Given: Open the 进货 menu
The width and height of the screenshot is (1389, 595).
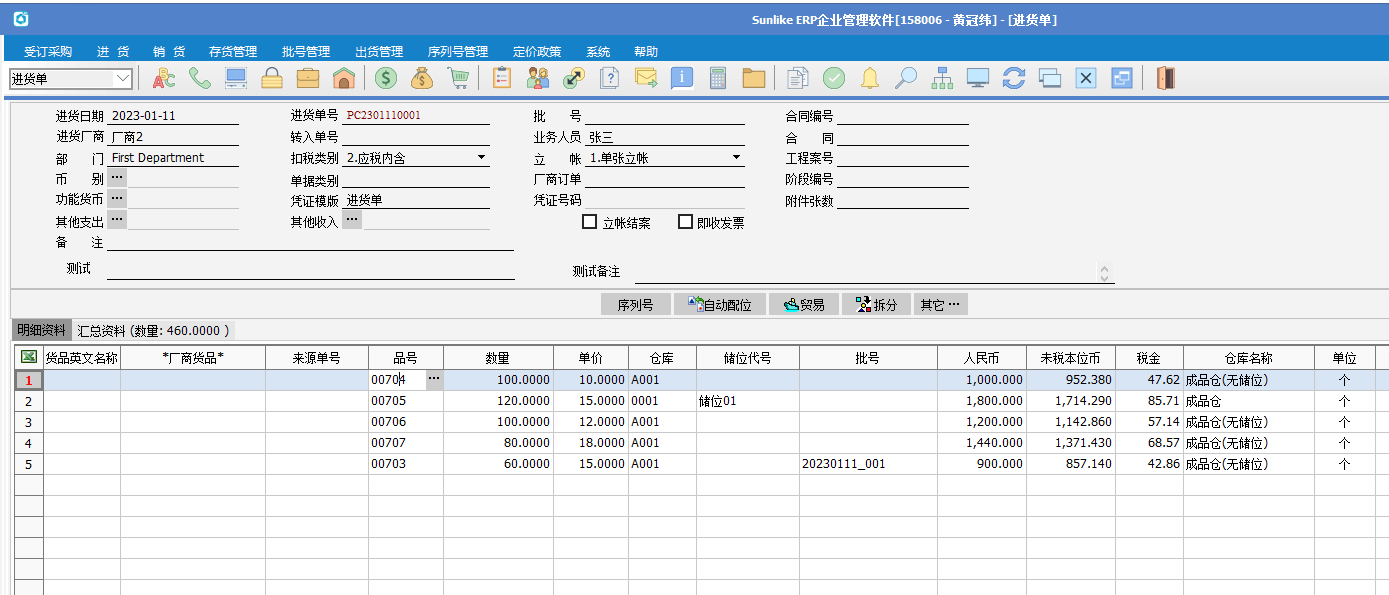Looking at the screenshot, I should point(113,52).
